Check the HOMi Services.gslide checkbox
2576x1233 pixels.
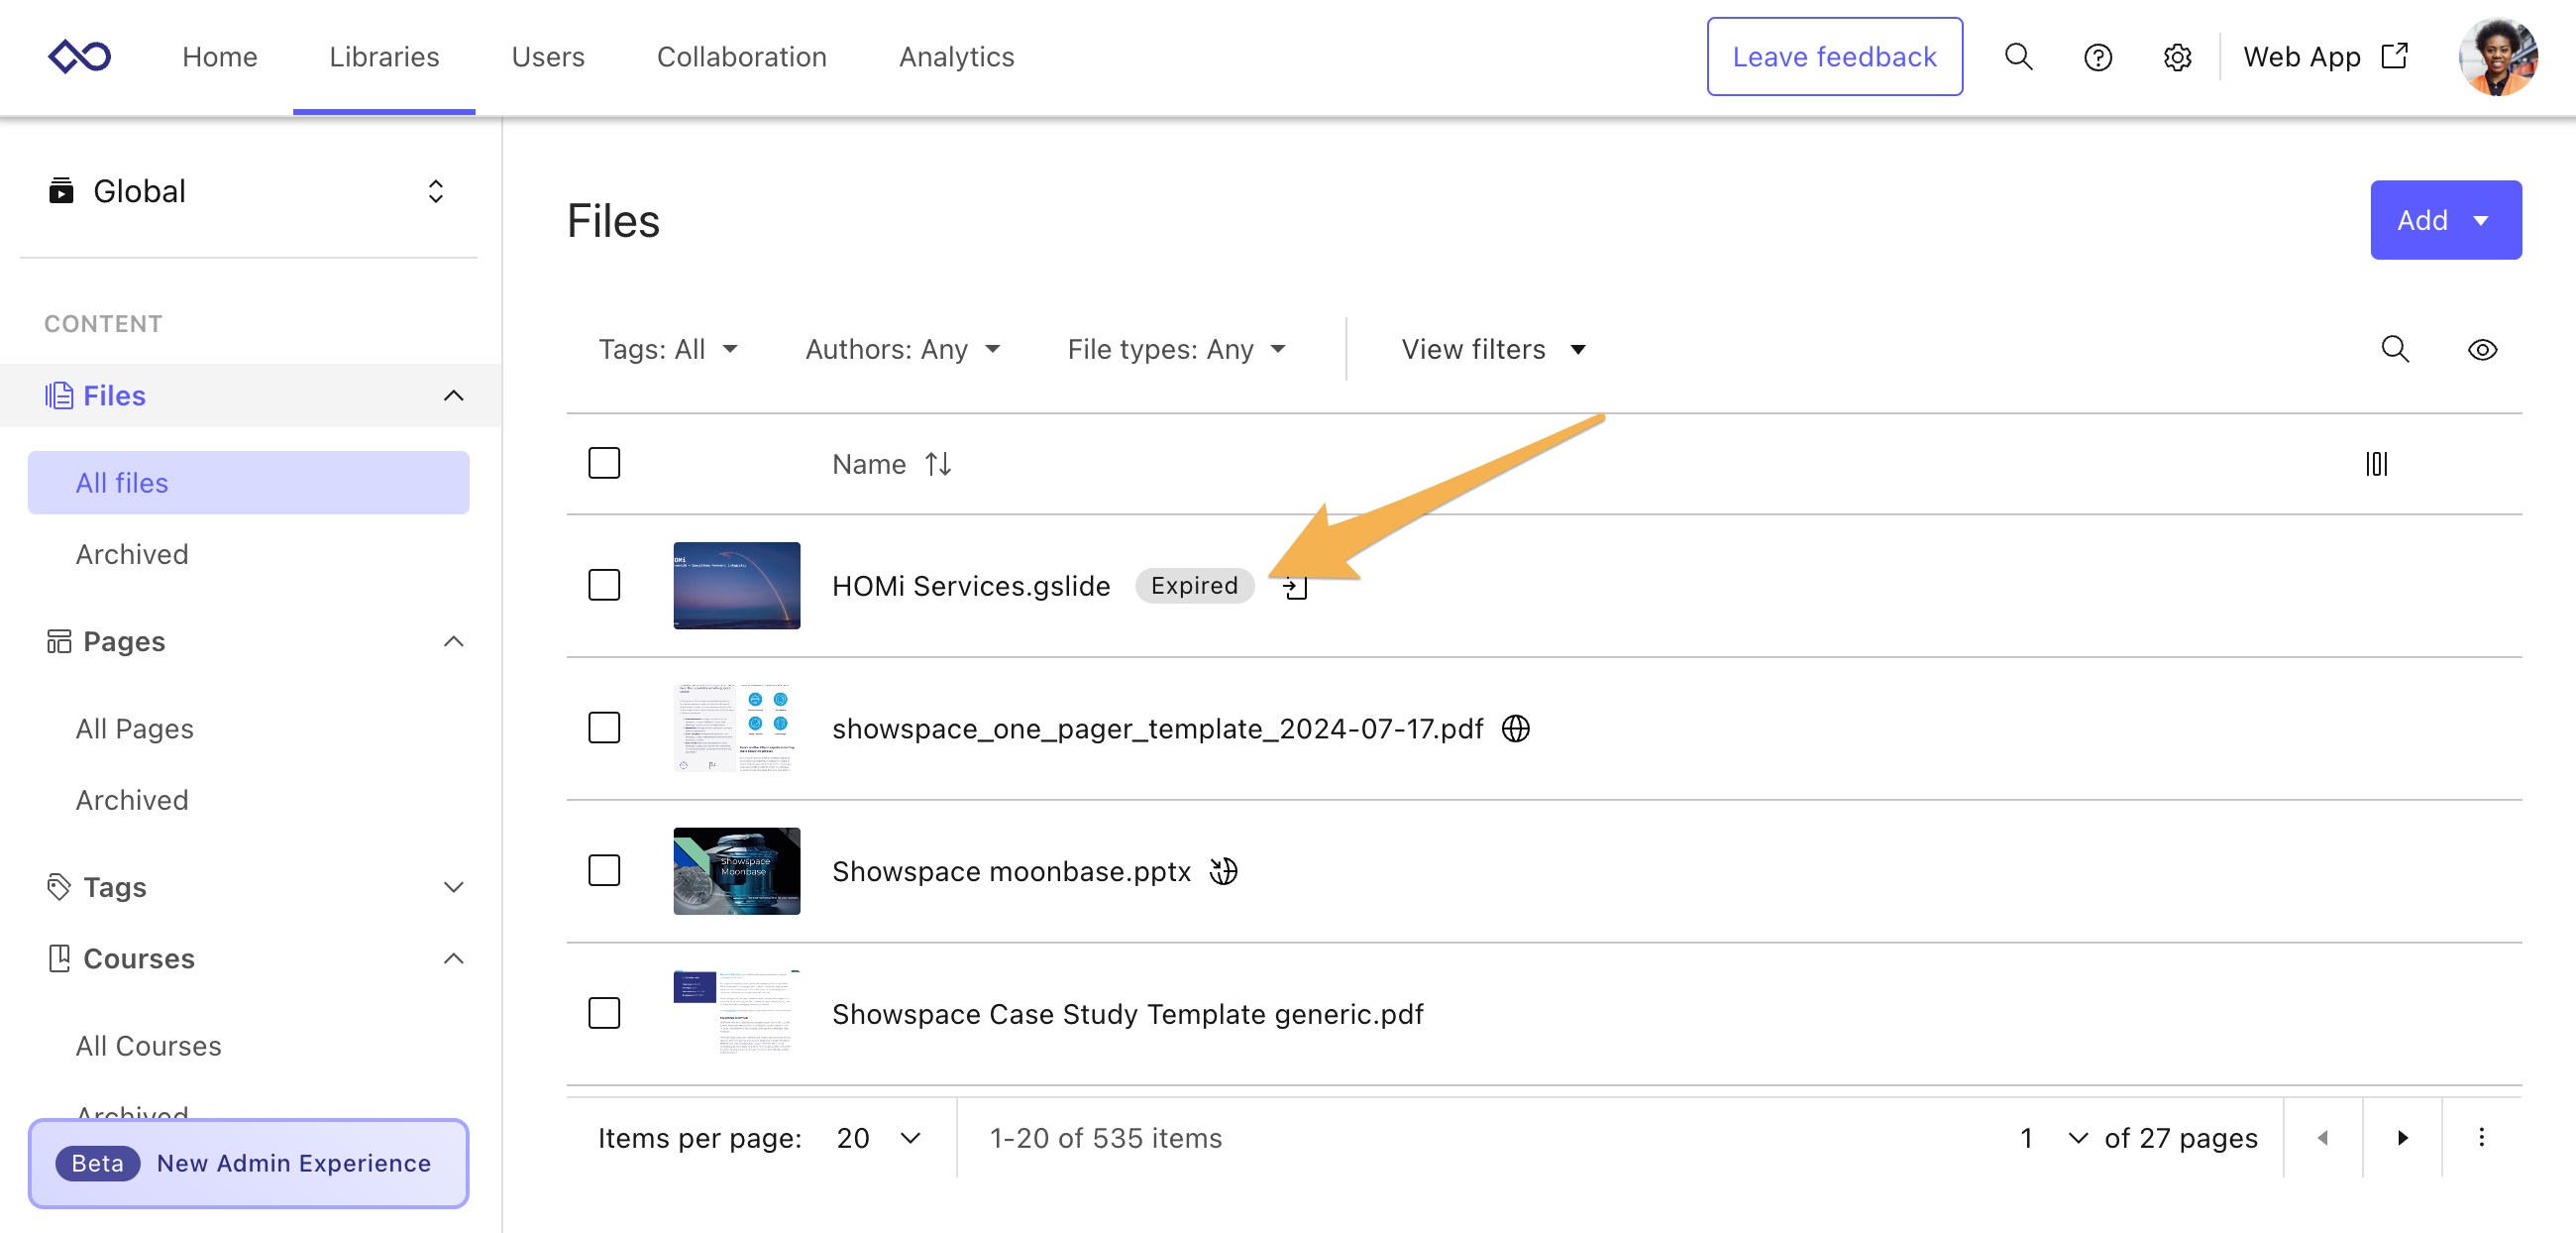[604, 585]
